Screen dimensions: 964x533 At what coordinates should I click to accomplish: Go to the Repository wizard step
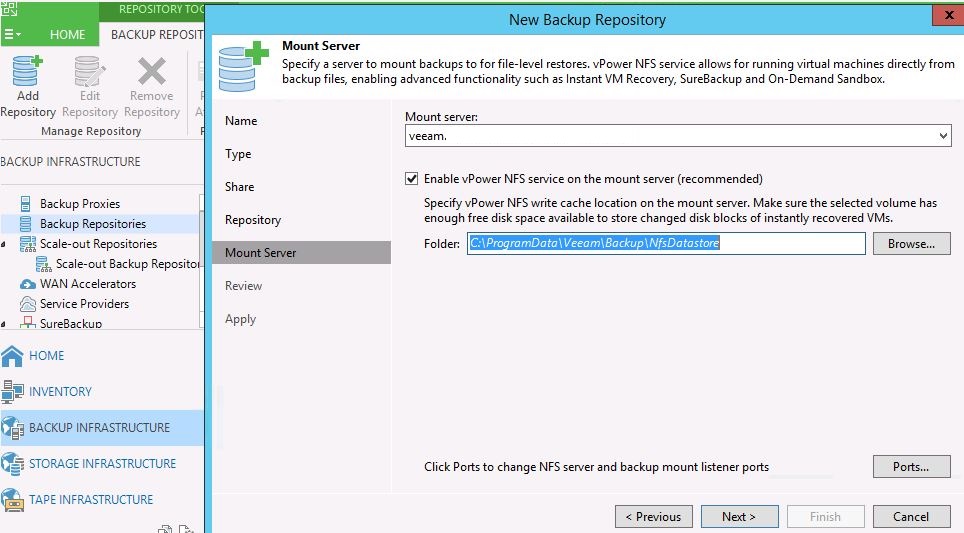(253, 219)
